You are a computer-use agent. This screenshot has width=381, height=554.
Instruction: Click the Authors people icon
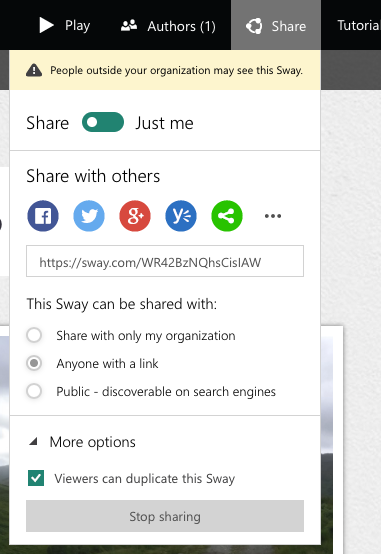[129, 25]
